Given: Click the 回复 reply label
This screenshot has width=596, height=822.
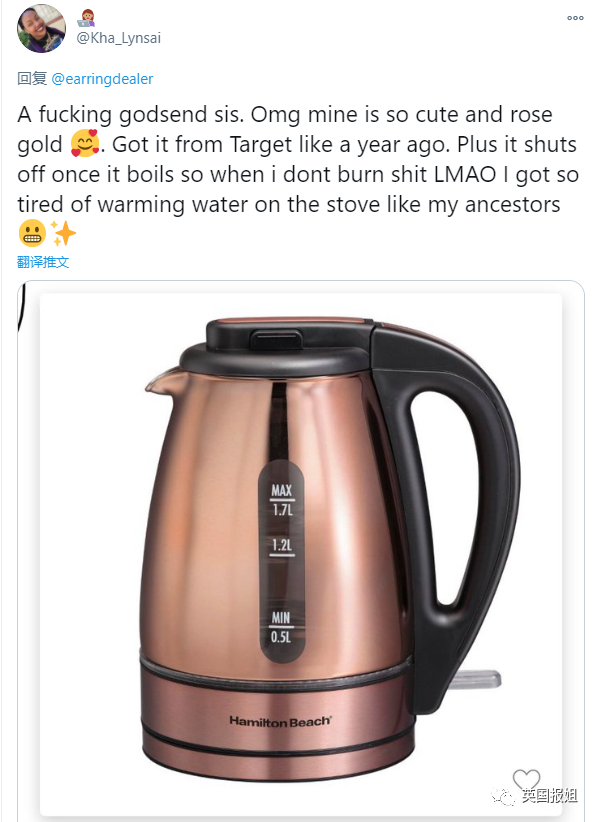Looking at the screenshot, I should click(x=32, y=79).
